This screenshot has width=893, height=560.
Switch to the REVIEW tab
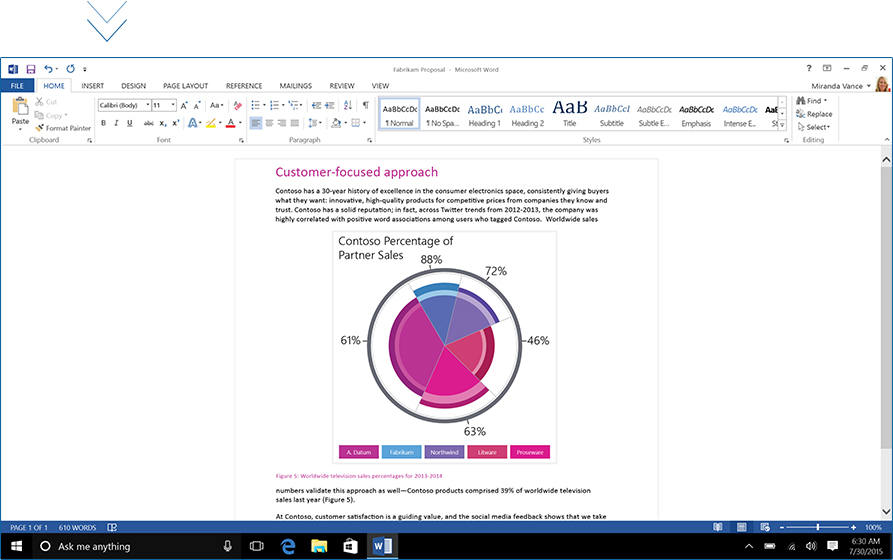pyautogui.click(x=342, y=86)
